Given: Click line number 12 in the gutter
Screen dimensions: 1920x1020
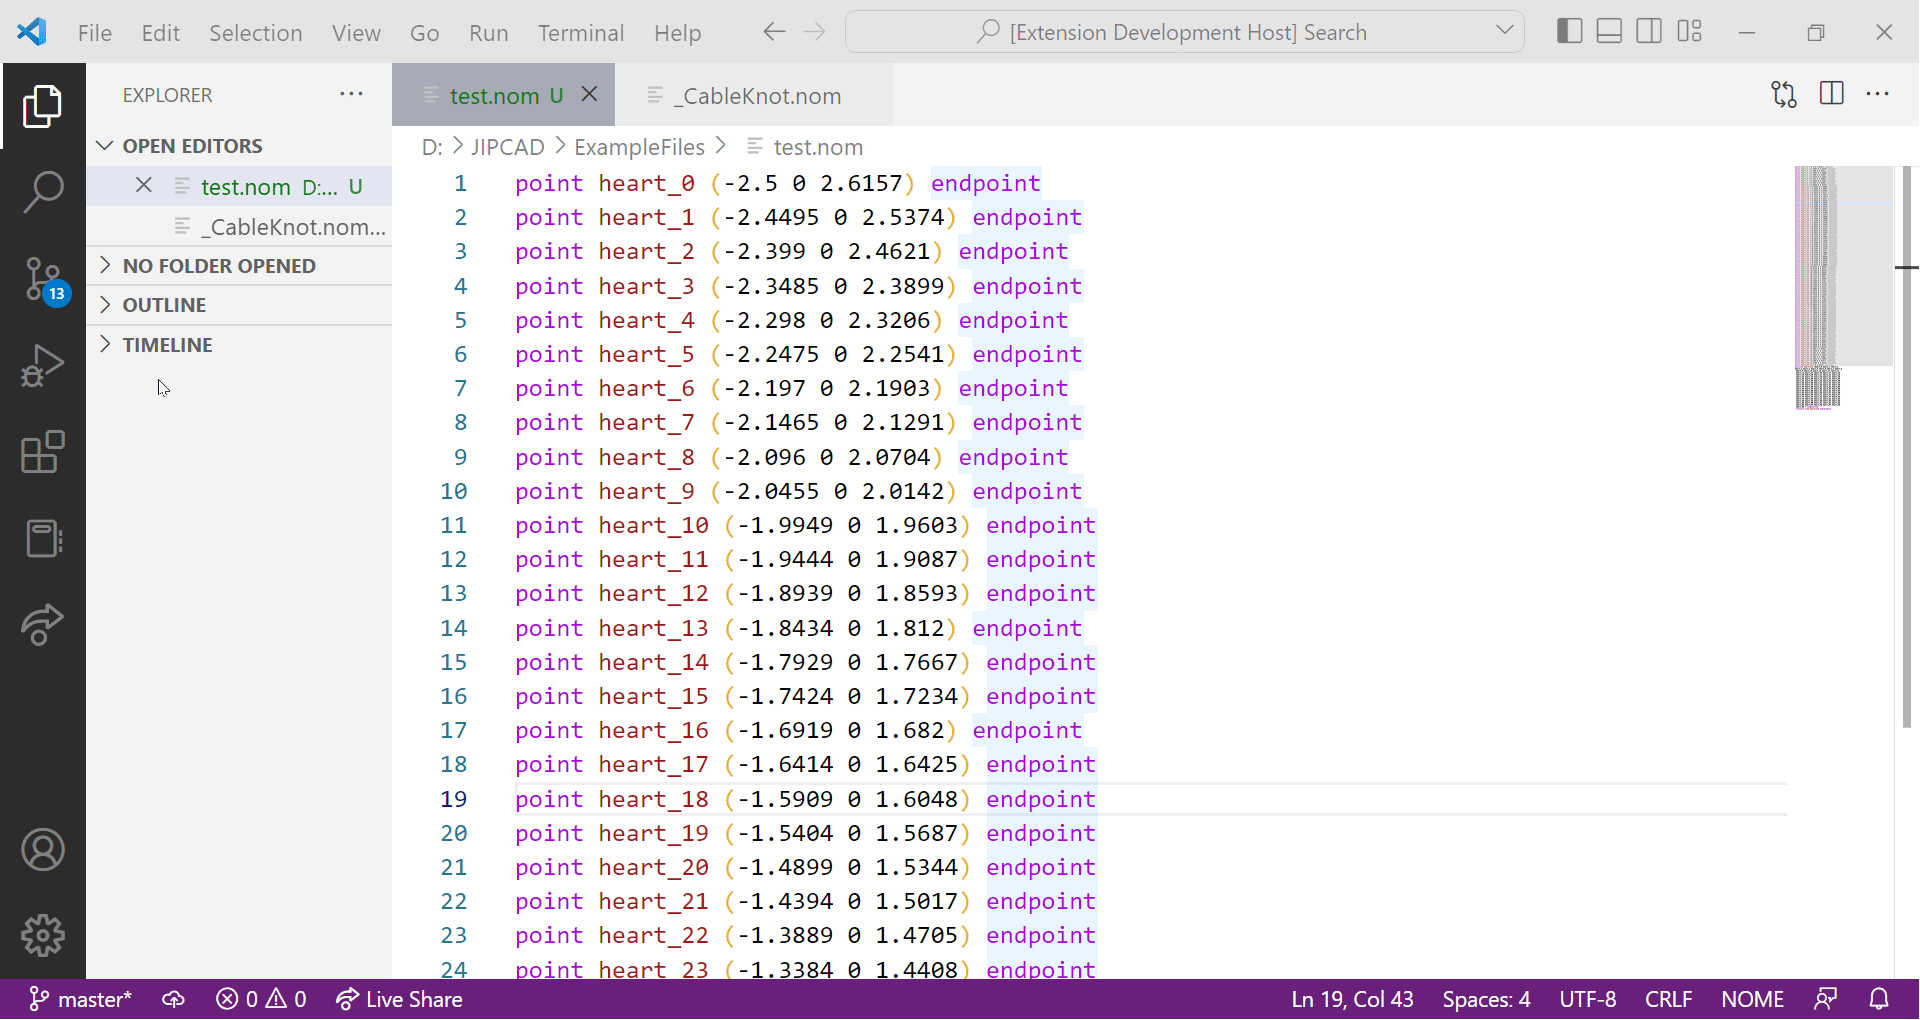Looking at the screenshot, I should point(453,559).
